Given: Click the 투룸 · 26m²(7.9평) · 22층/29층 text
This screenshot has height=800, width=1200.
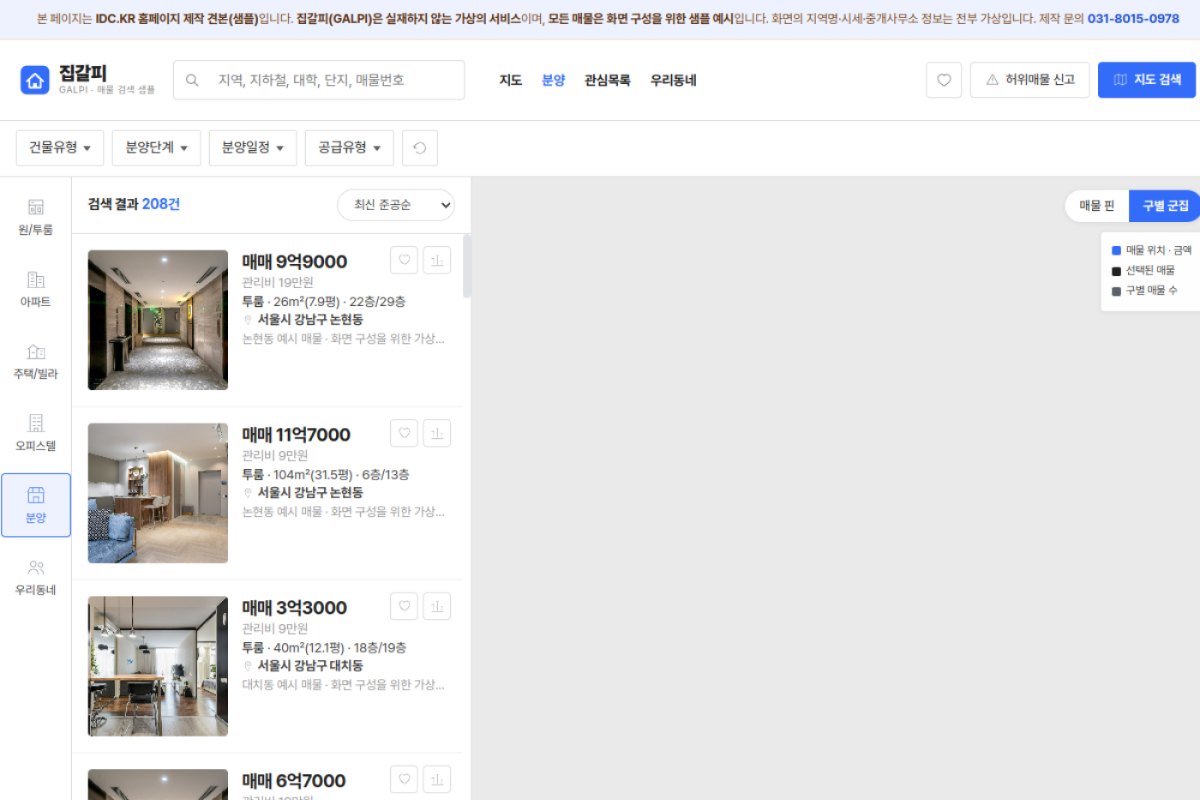Looking at the screenshot, I should (324, 302).
